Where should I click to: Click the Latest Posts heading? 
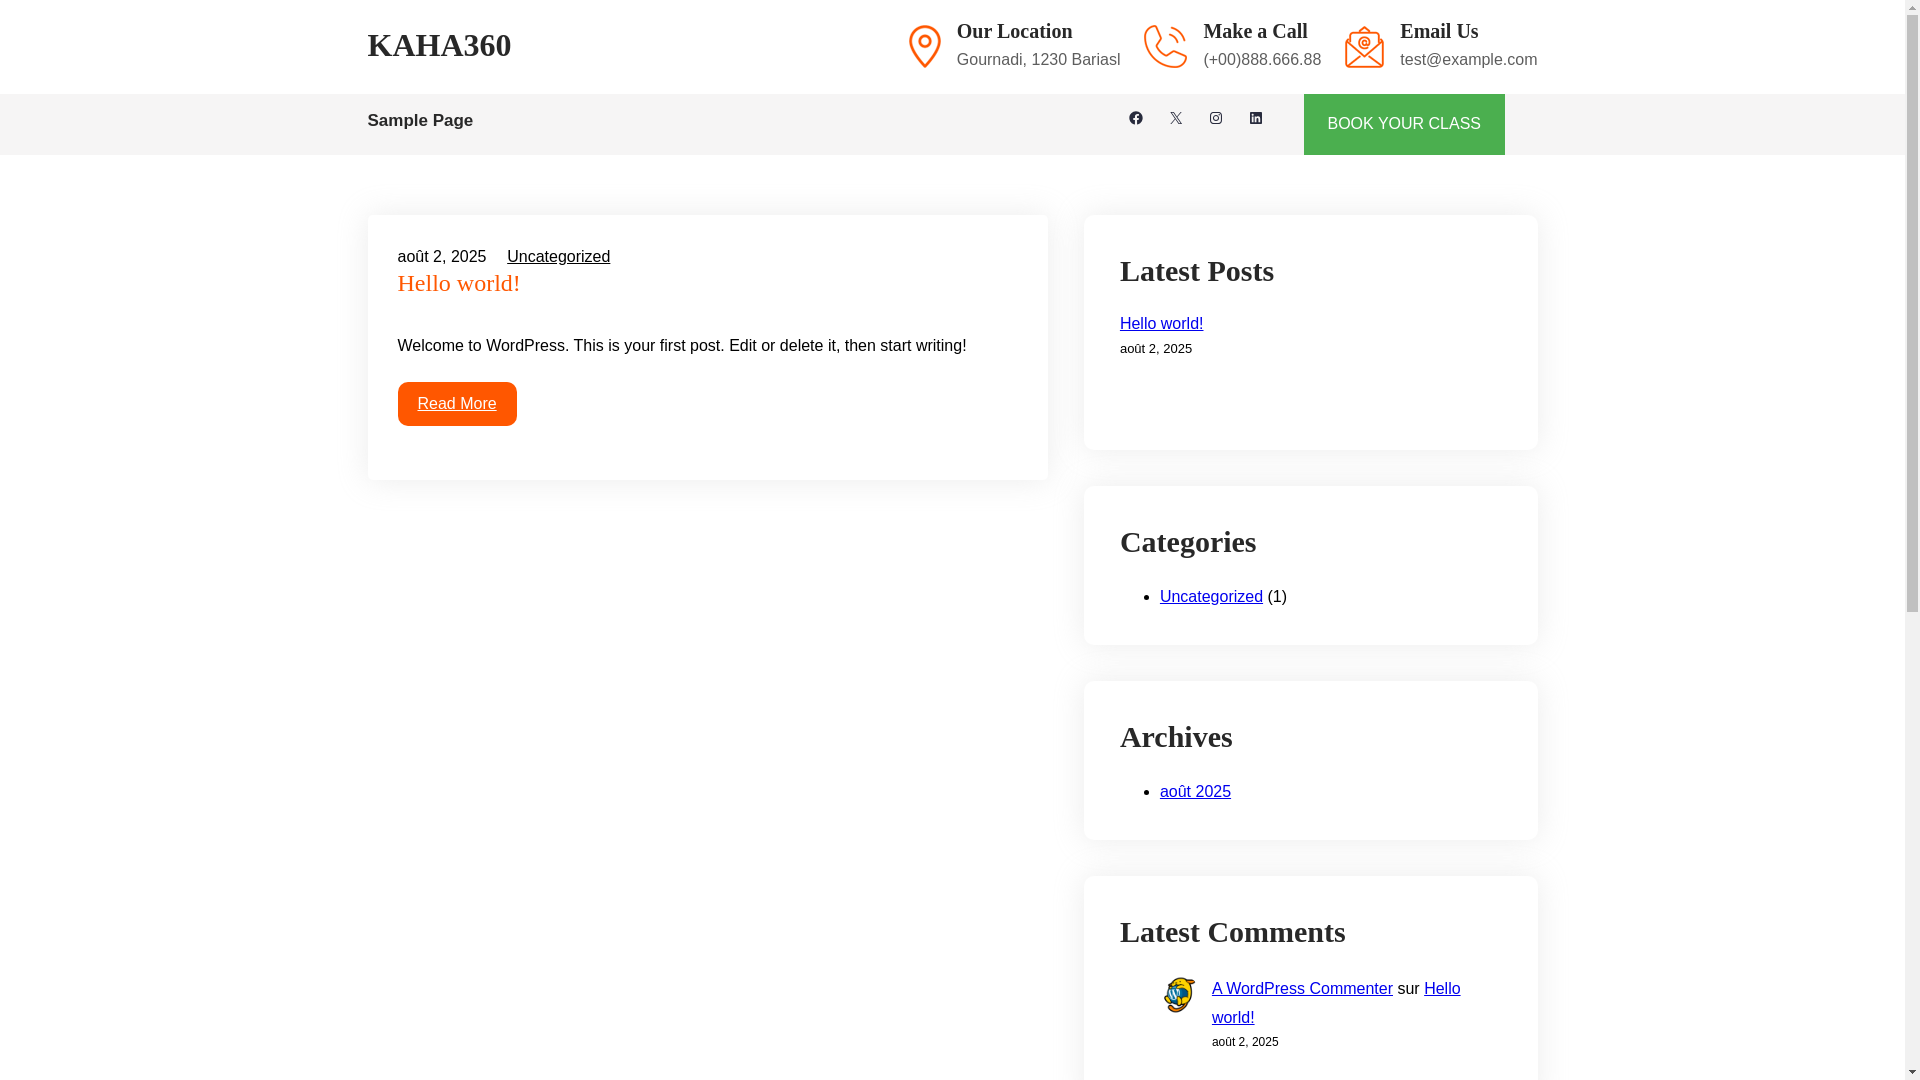click(x=1197, y=271)
